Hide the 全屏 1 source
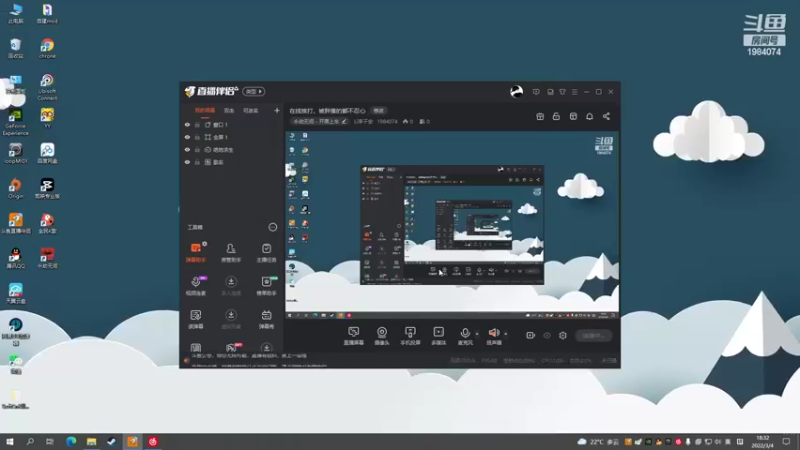Viewport: 800px width, 450px height. click(x=187, y=137)
